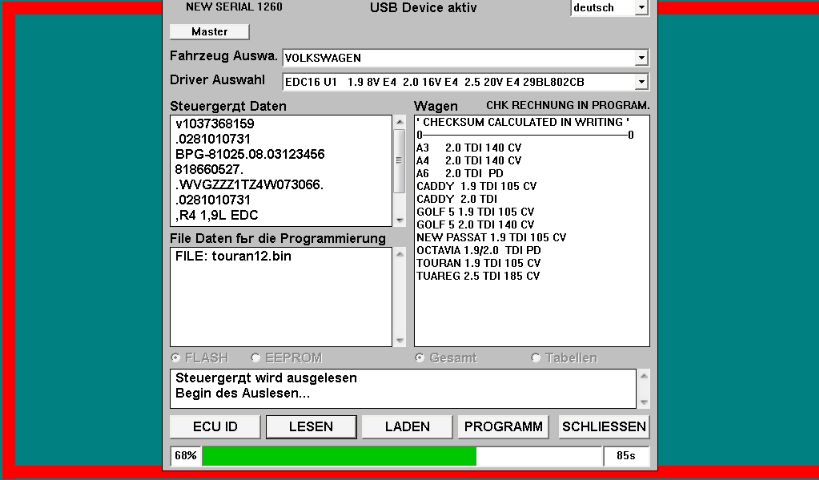The width and height of the screenshot is (819, 480).
Task: Click the LESEN button
Action: pyautogui.click(x=311, y=427)
